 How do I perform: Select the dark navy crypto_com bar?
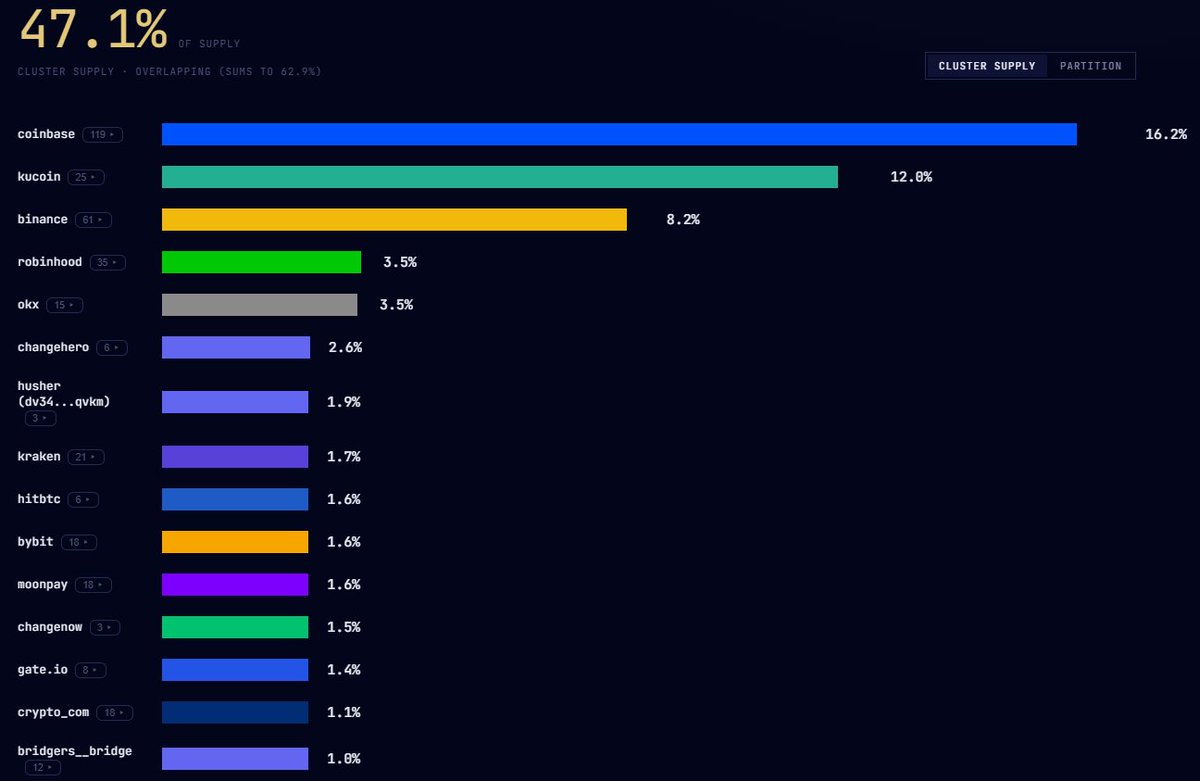click(235, 712)
